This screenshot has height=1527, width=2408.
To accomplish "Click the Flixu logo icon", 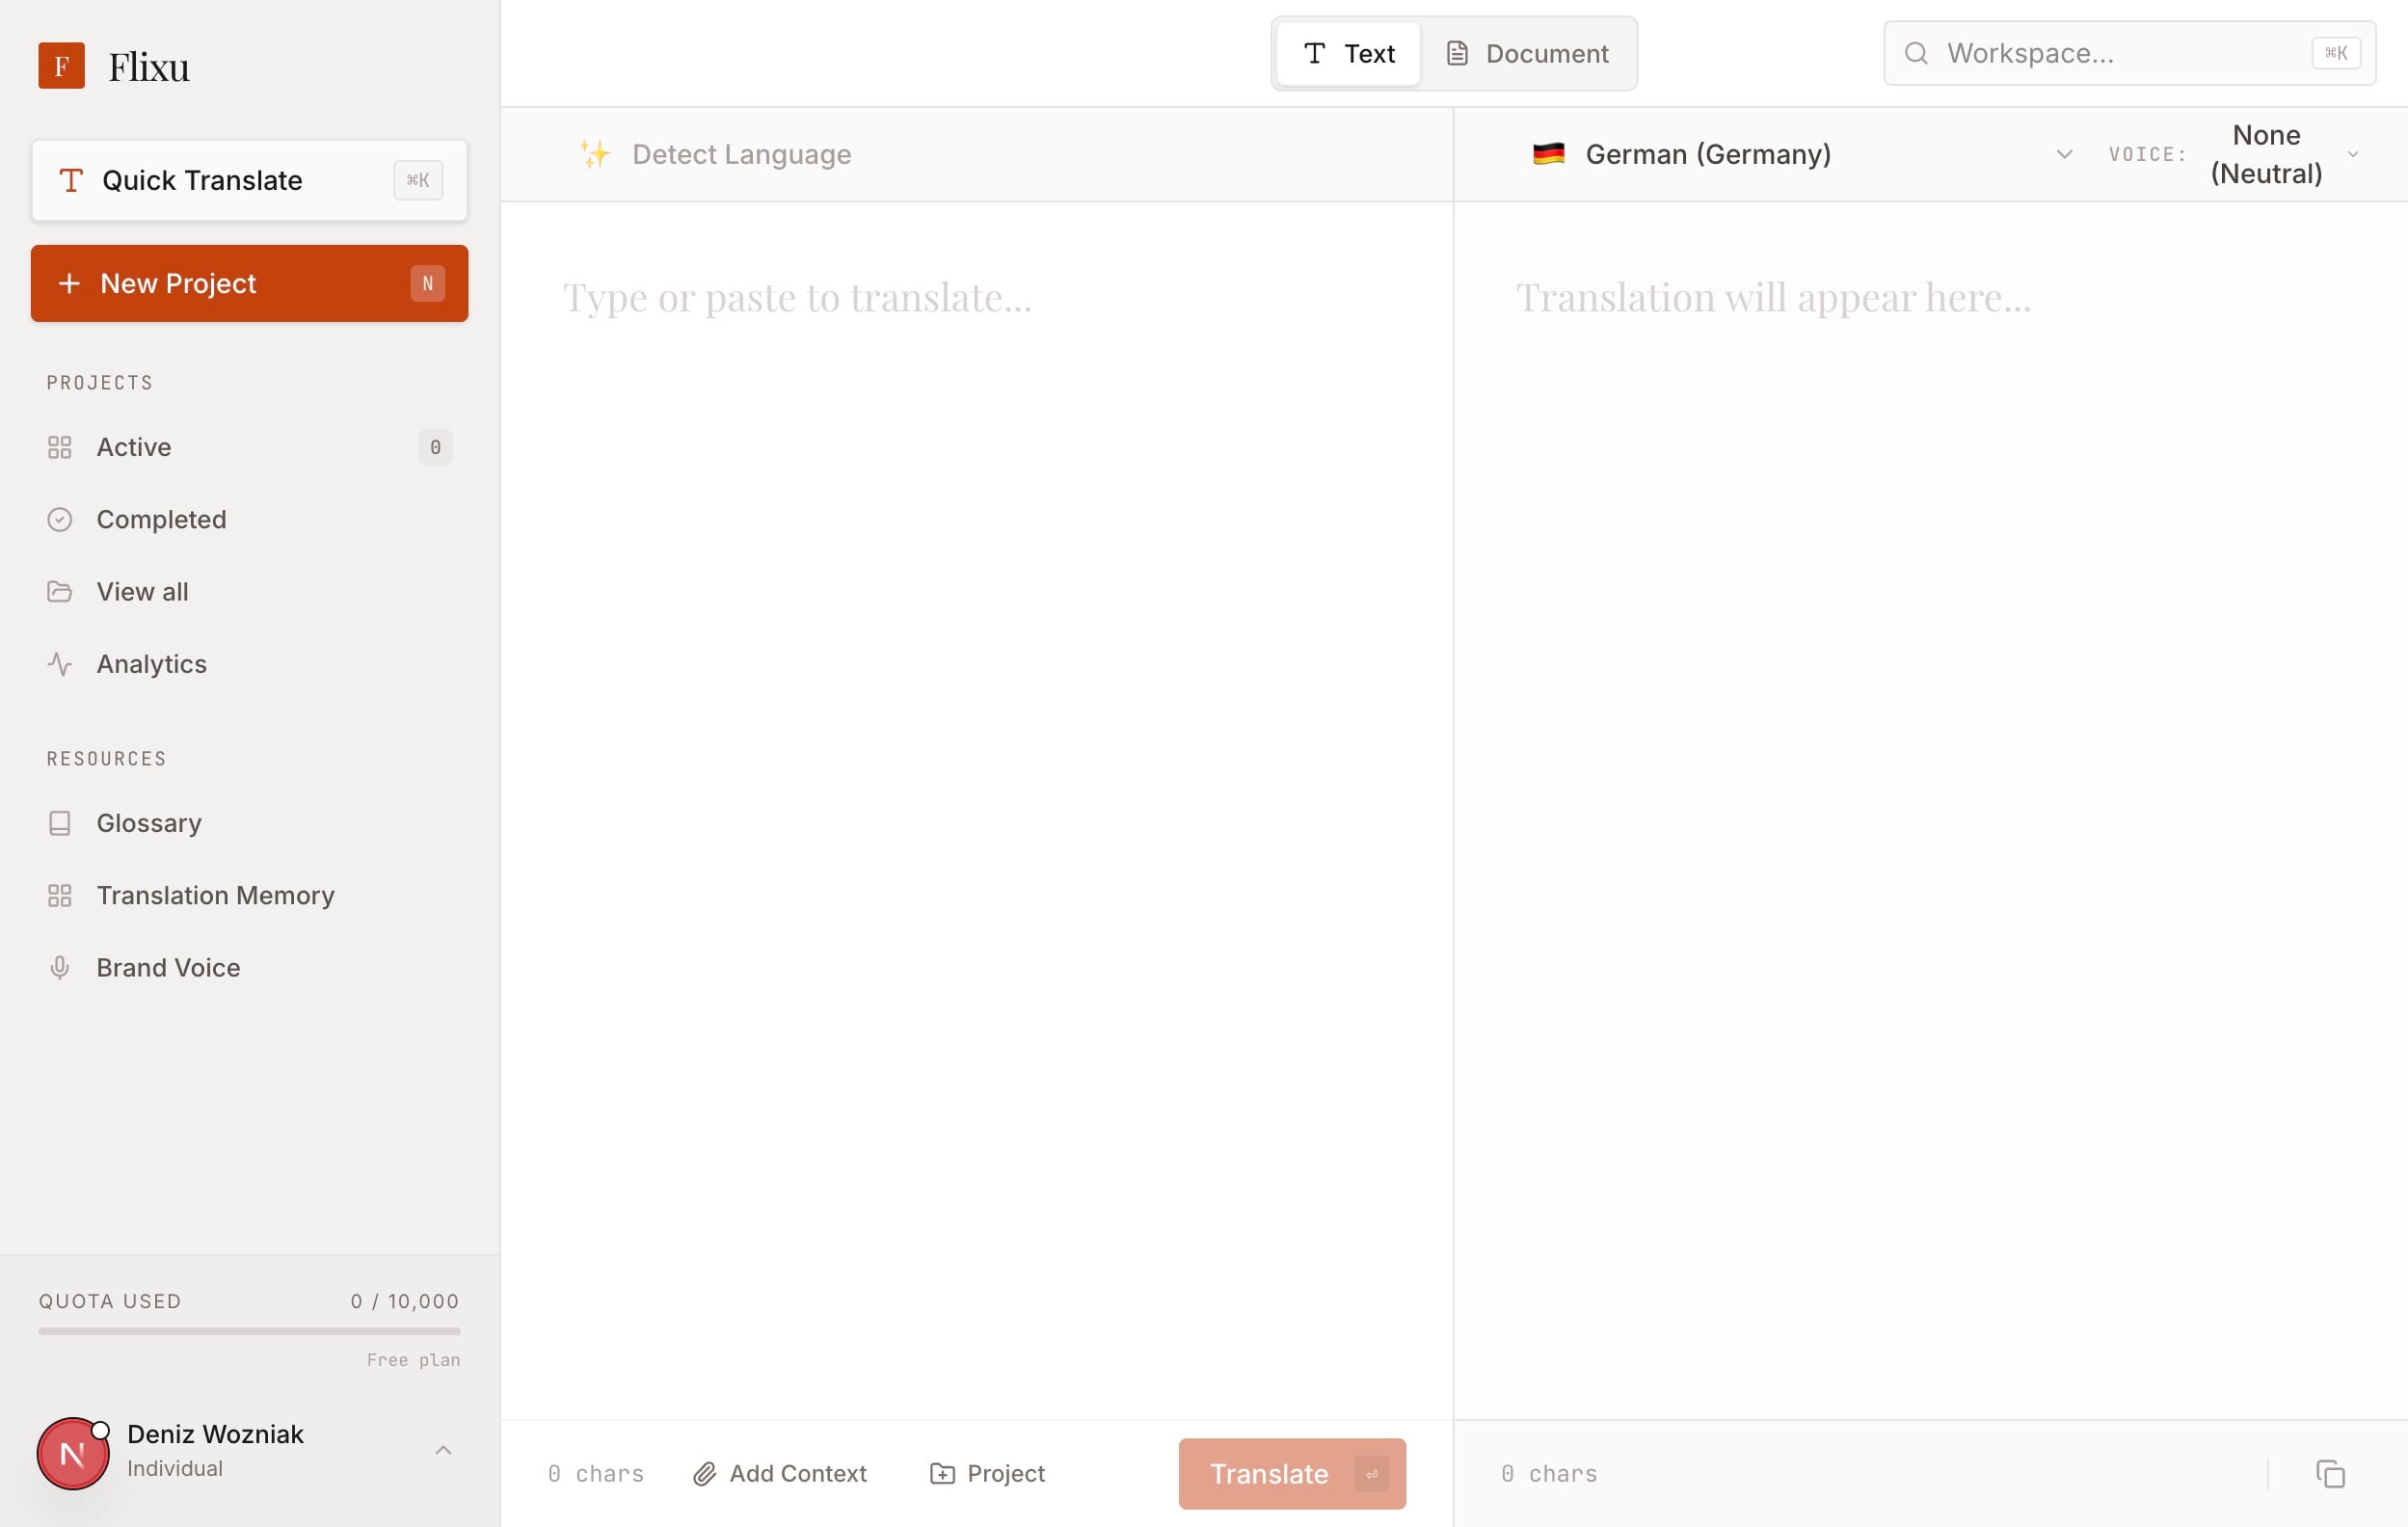I will coord(61,66).
